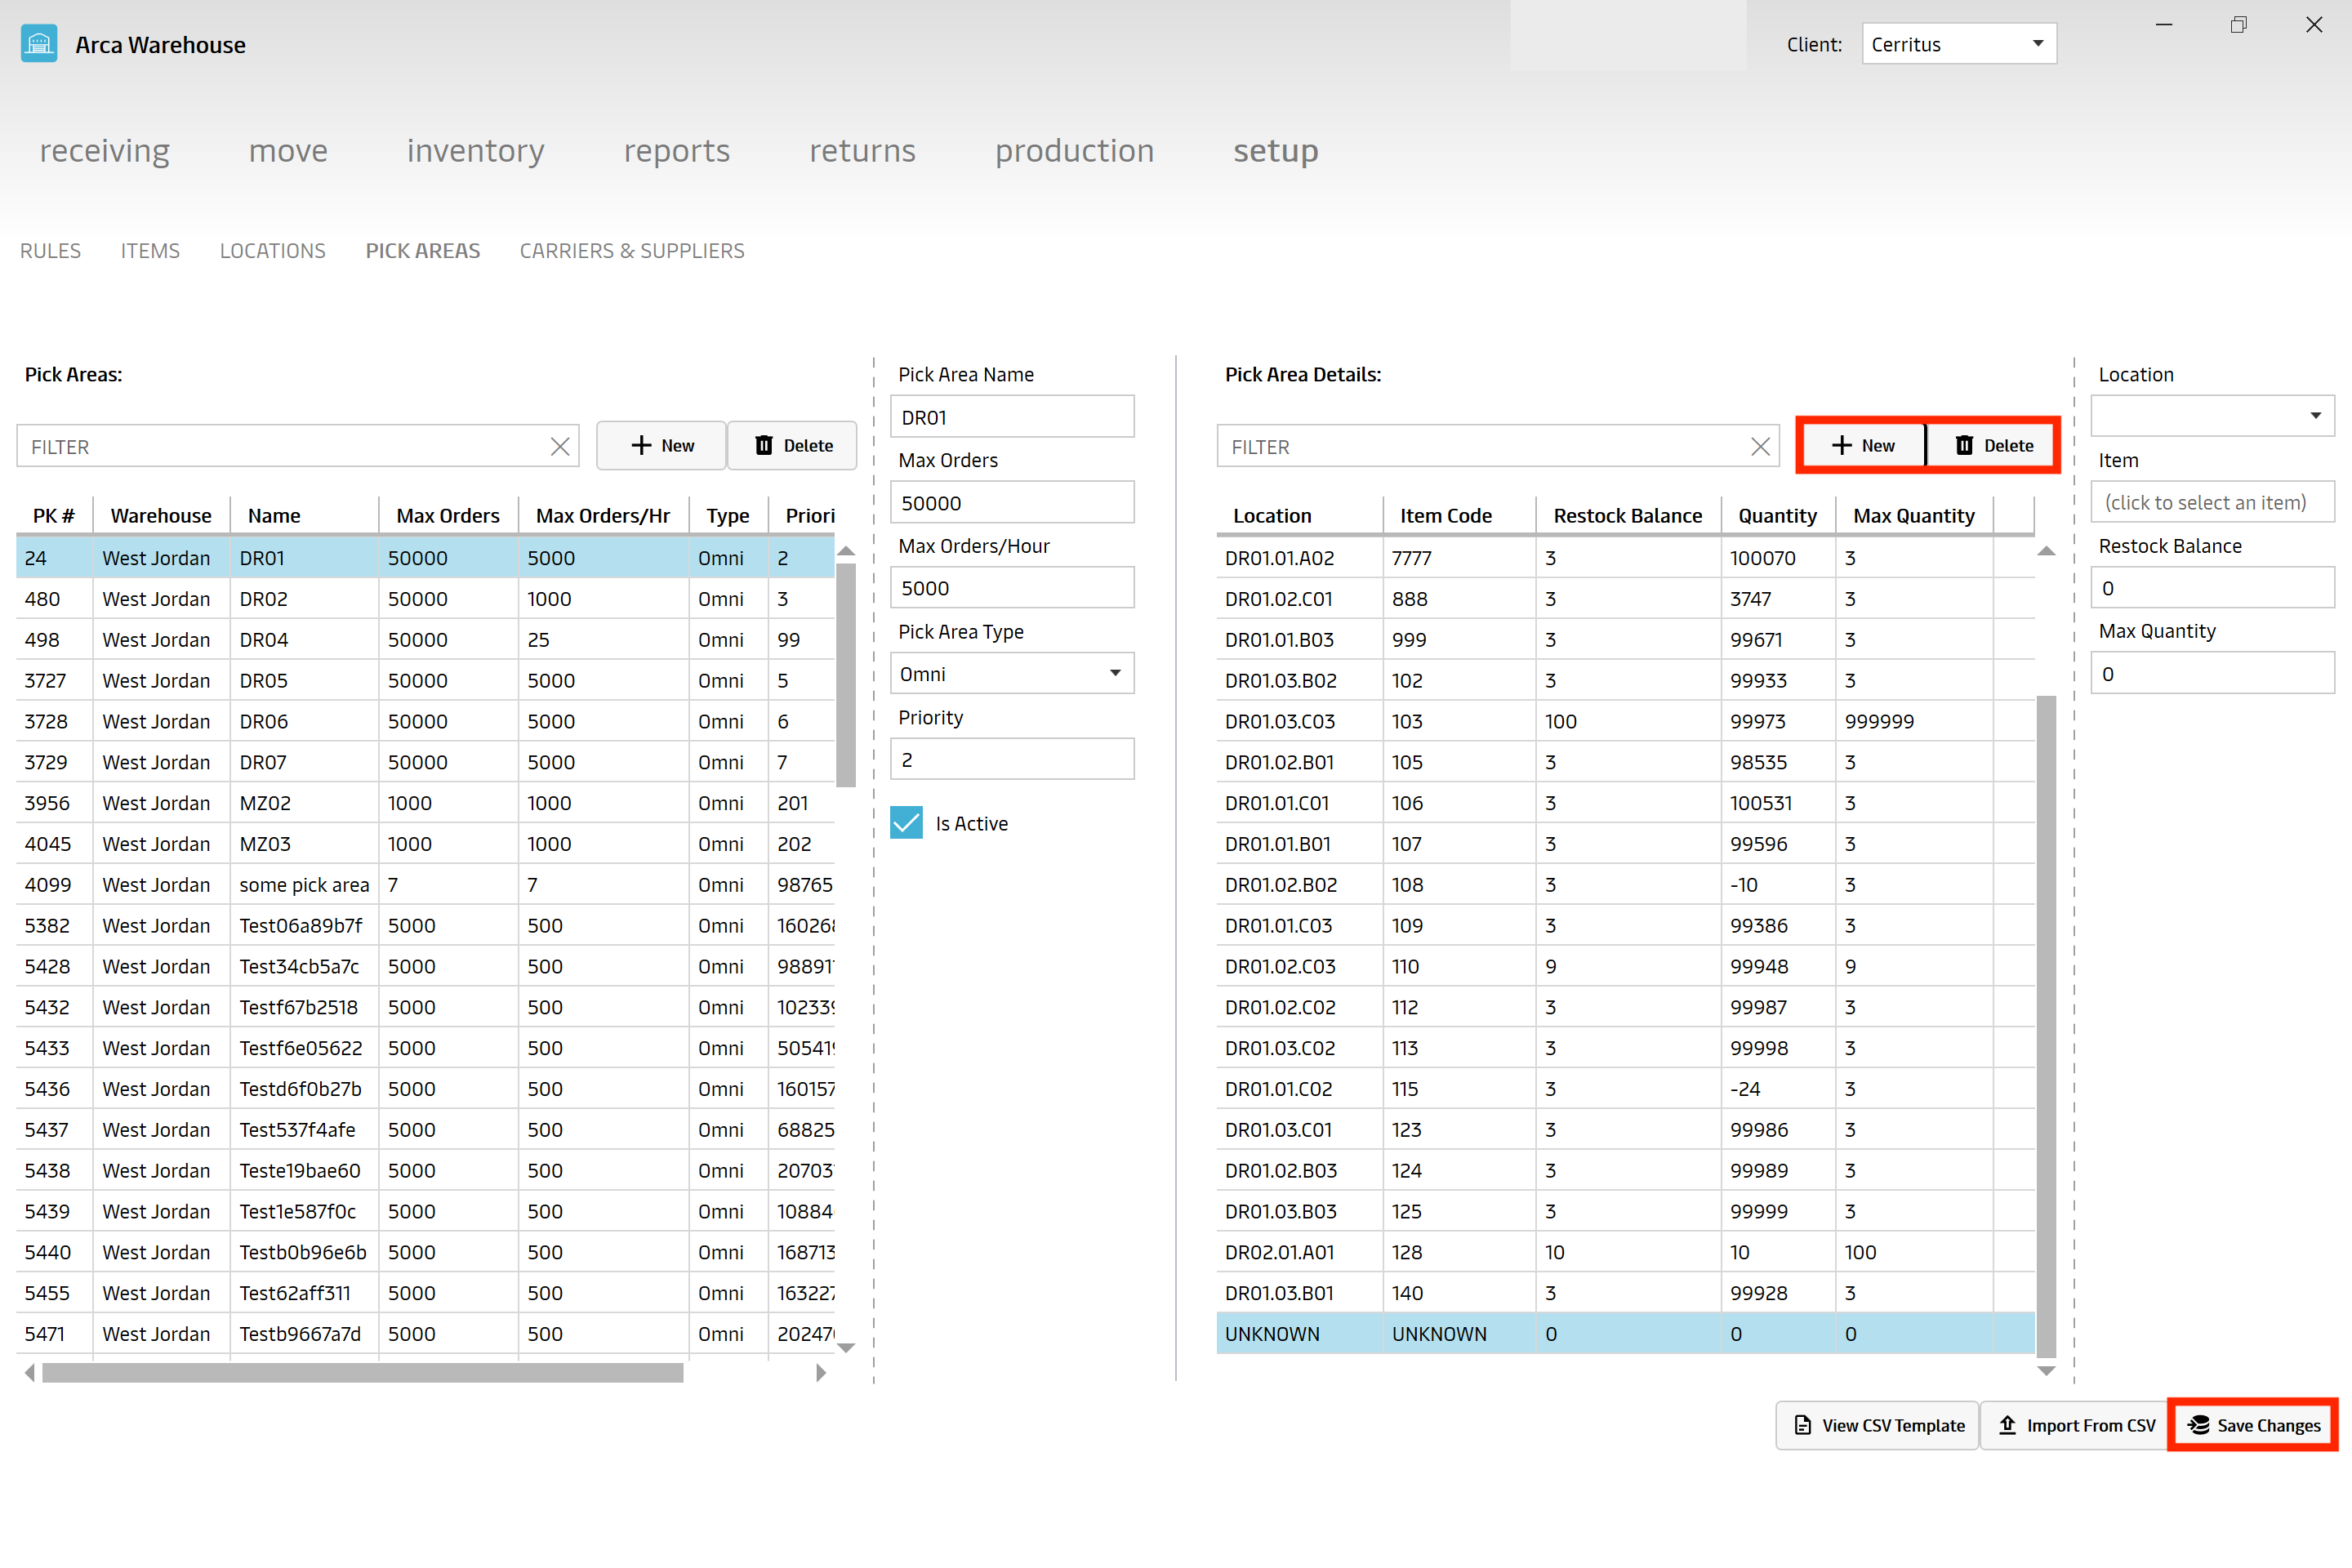Open the Client dropdown showing Cerritus

[1958, 44]
